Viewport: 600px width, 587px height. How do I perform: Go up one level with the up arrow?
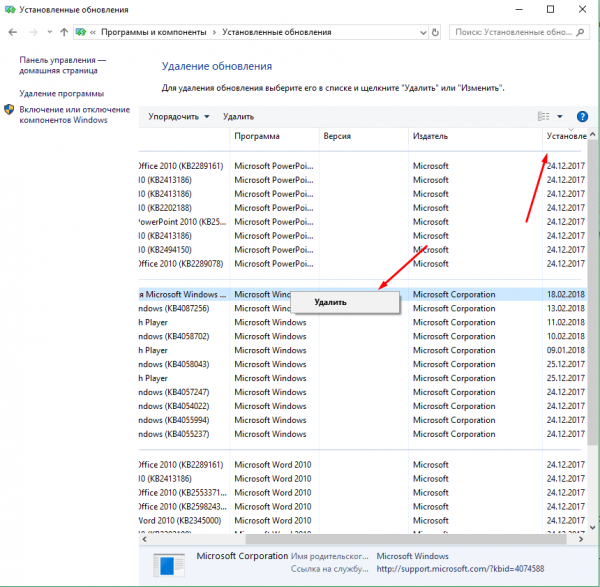click(x=64, y=32)
